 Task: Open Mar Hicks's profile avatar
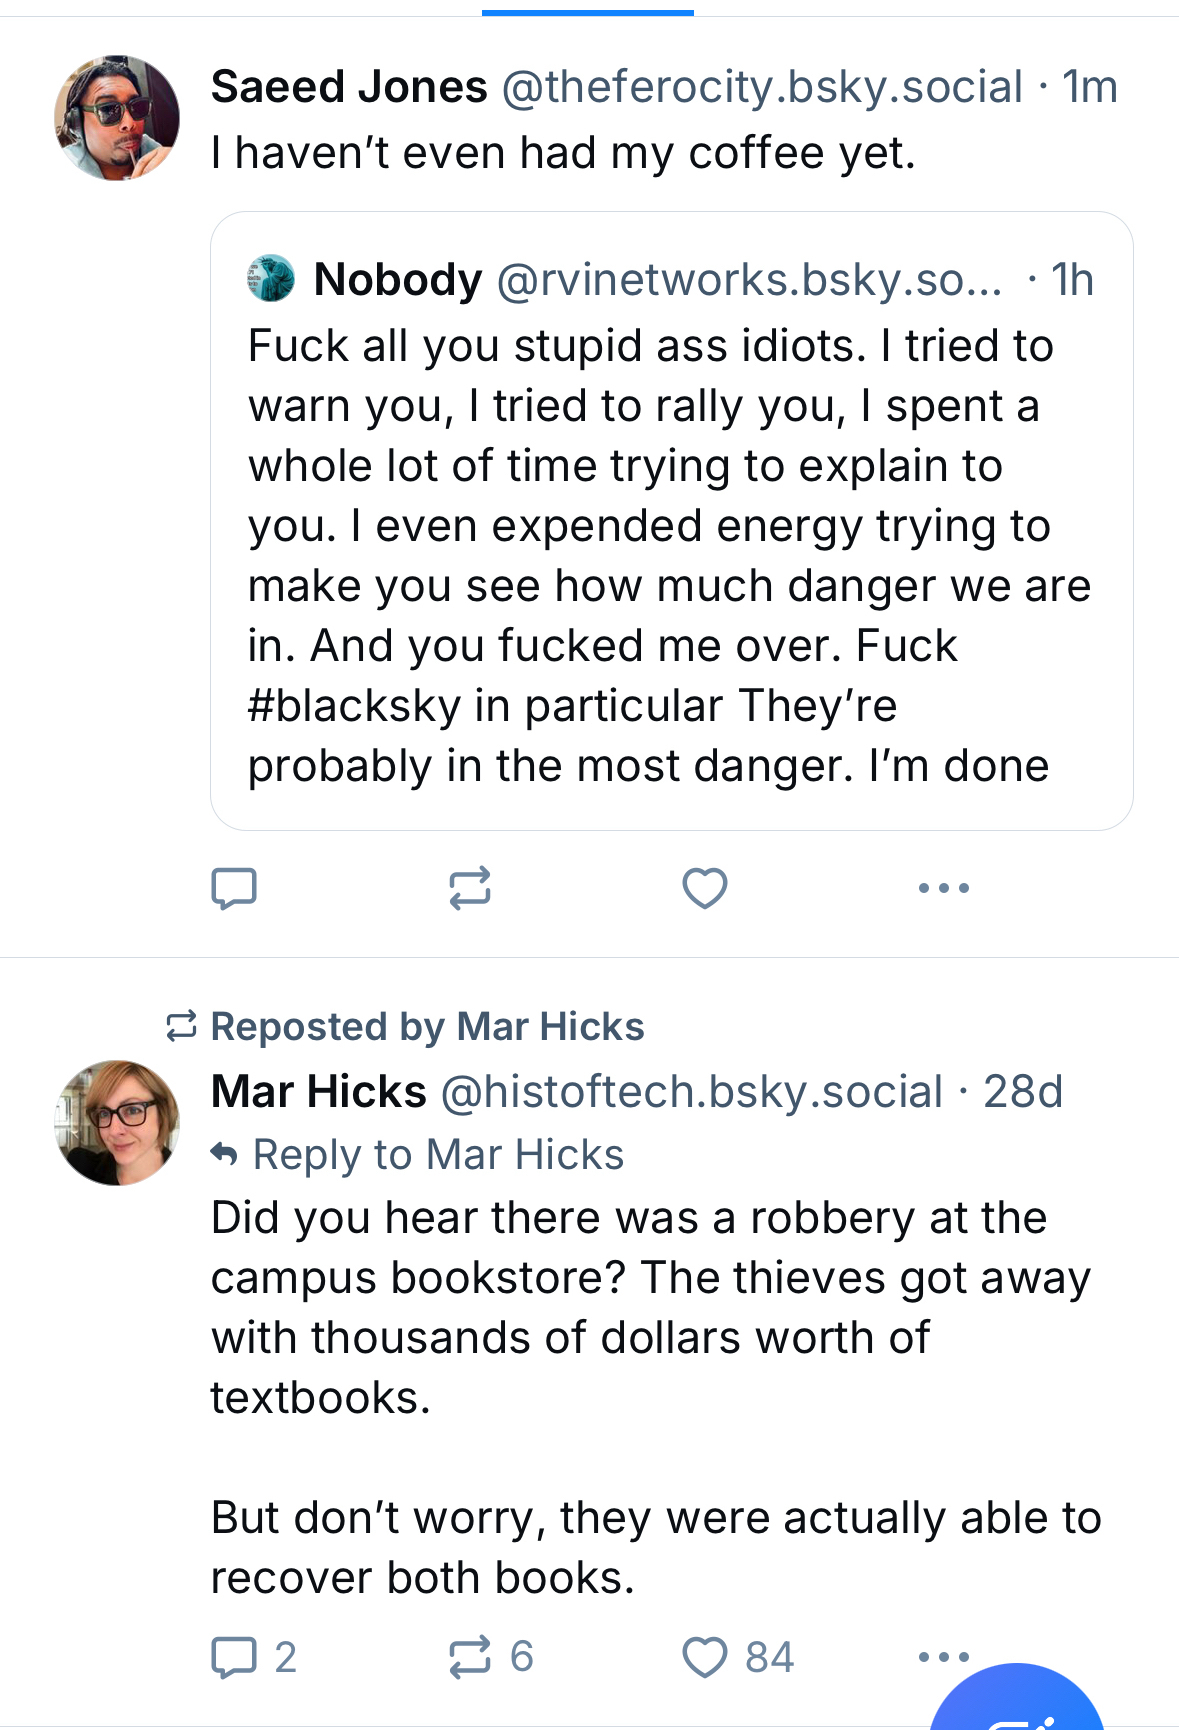pyautogui.click(x=117, y=1123)
